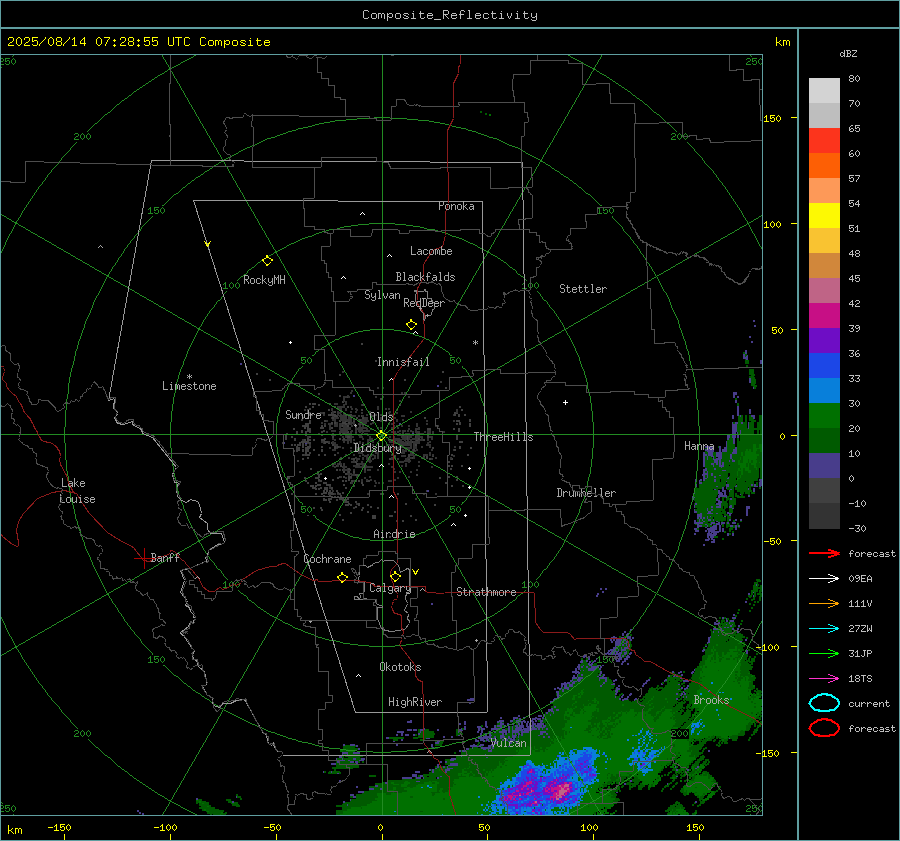Click the dBZ legend heading
Screen dimensions: 900x841
pos(848,53)
